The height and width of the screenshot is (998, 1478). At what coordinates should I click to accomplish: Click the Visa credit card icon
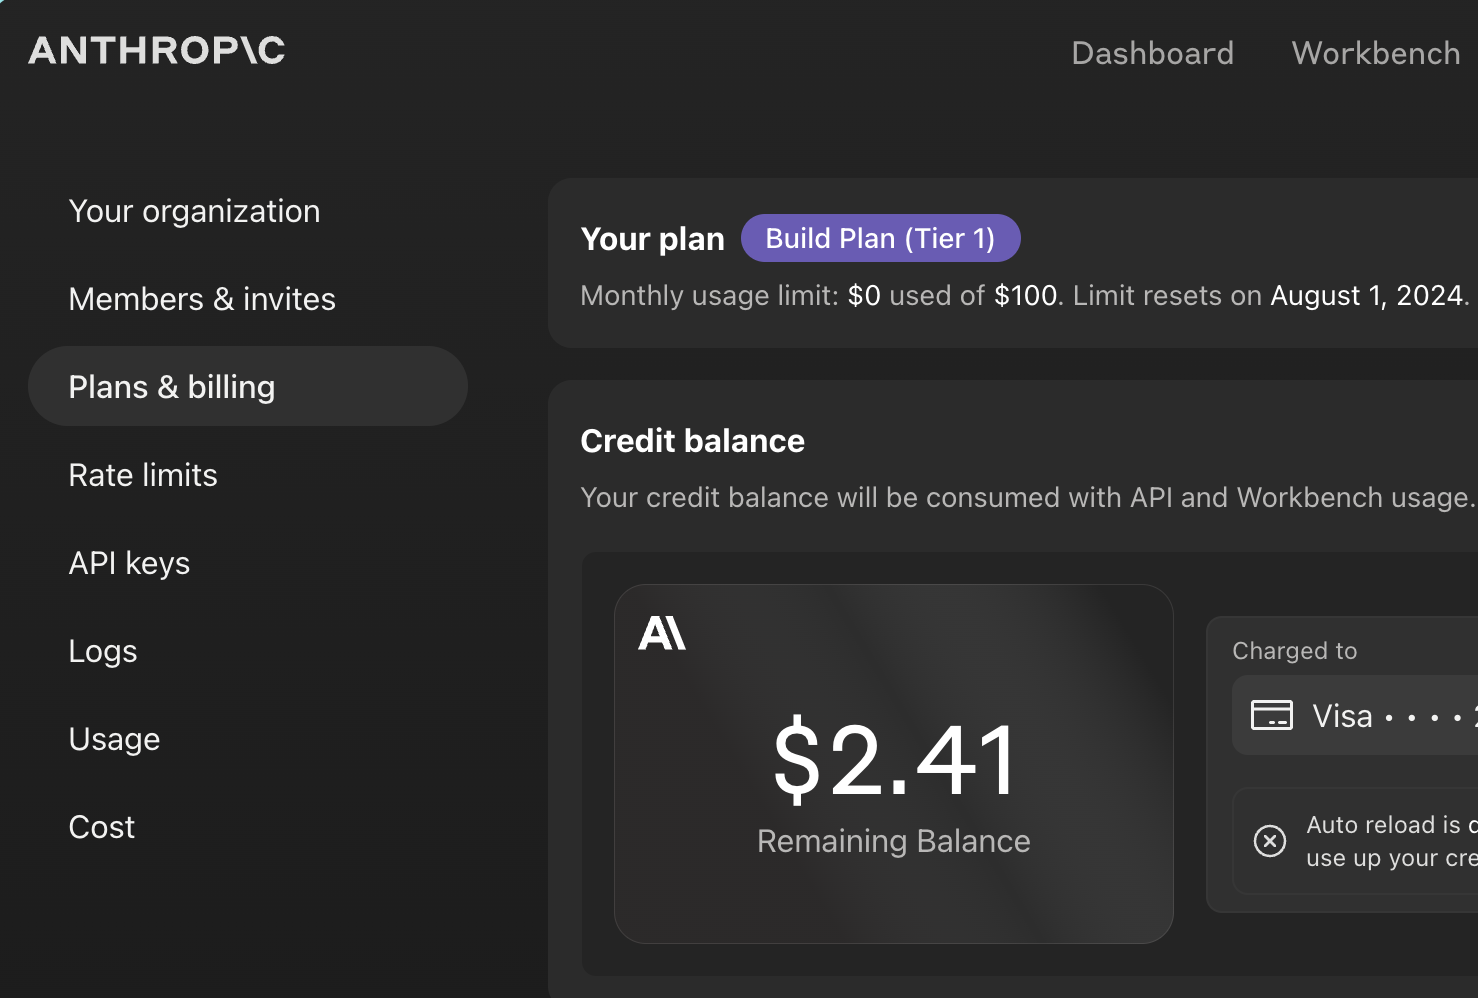(x=1271, y=715)
